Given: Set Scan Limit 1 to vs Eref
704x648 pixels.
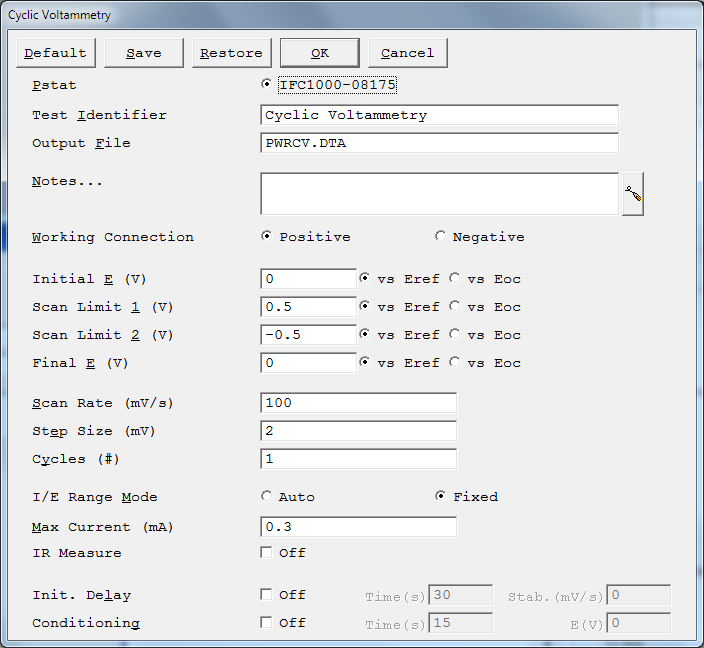Looking at the screenshot, I should tap(365, 306).
